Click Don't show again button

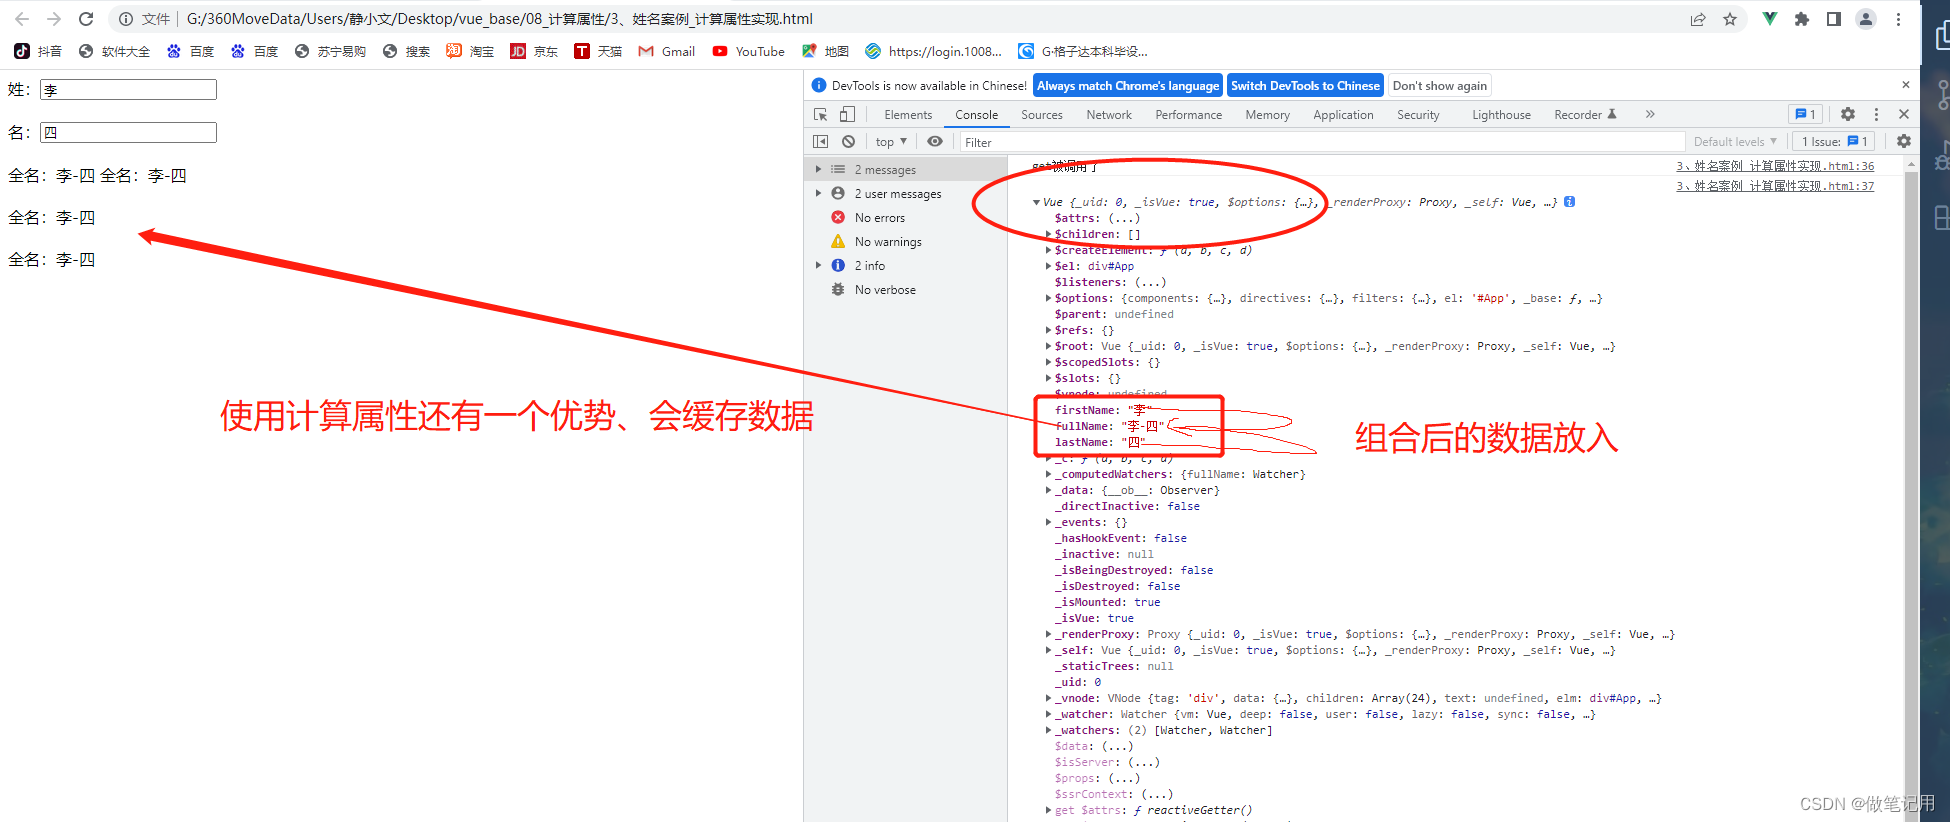coord(1440,86)
